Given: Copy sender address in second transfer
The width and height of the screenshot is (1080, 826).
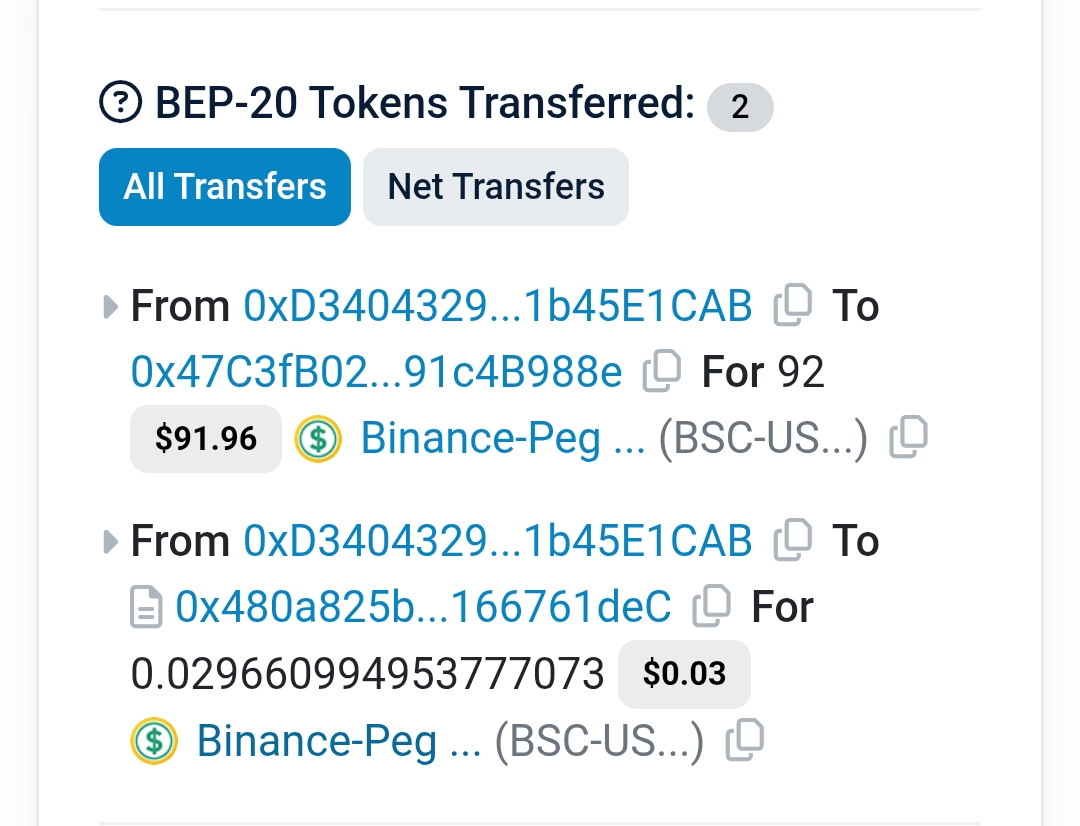Looking at the screenshot, I should [792, 541].
